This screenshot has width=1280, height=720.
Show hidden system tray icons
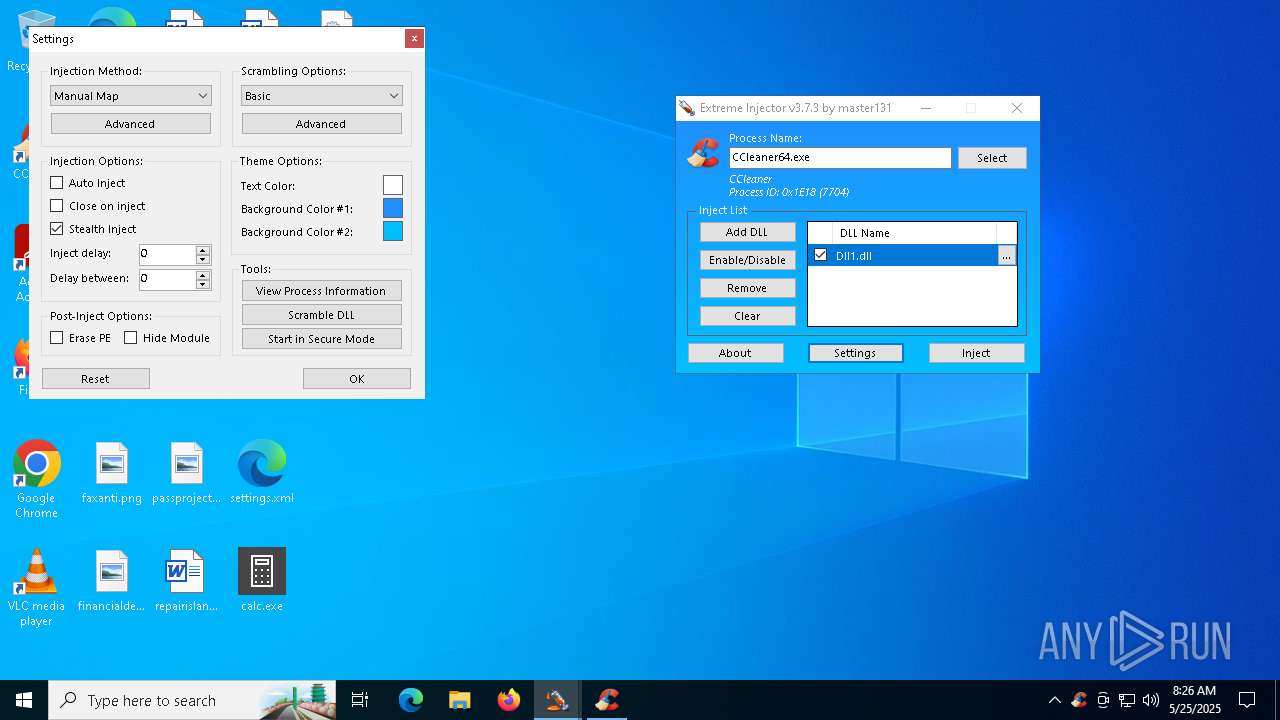(1054, 700)
